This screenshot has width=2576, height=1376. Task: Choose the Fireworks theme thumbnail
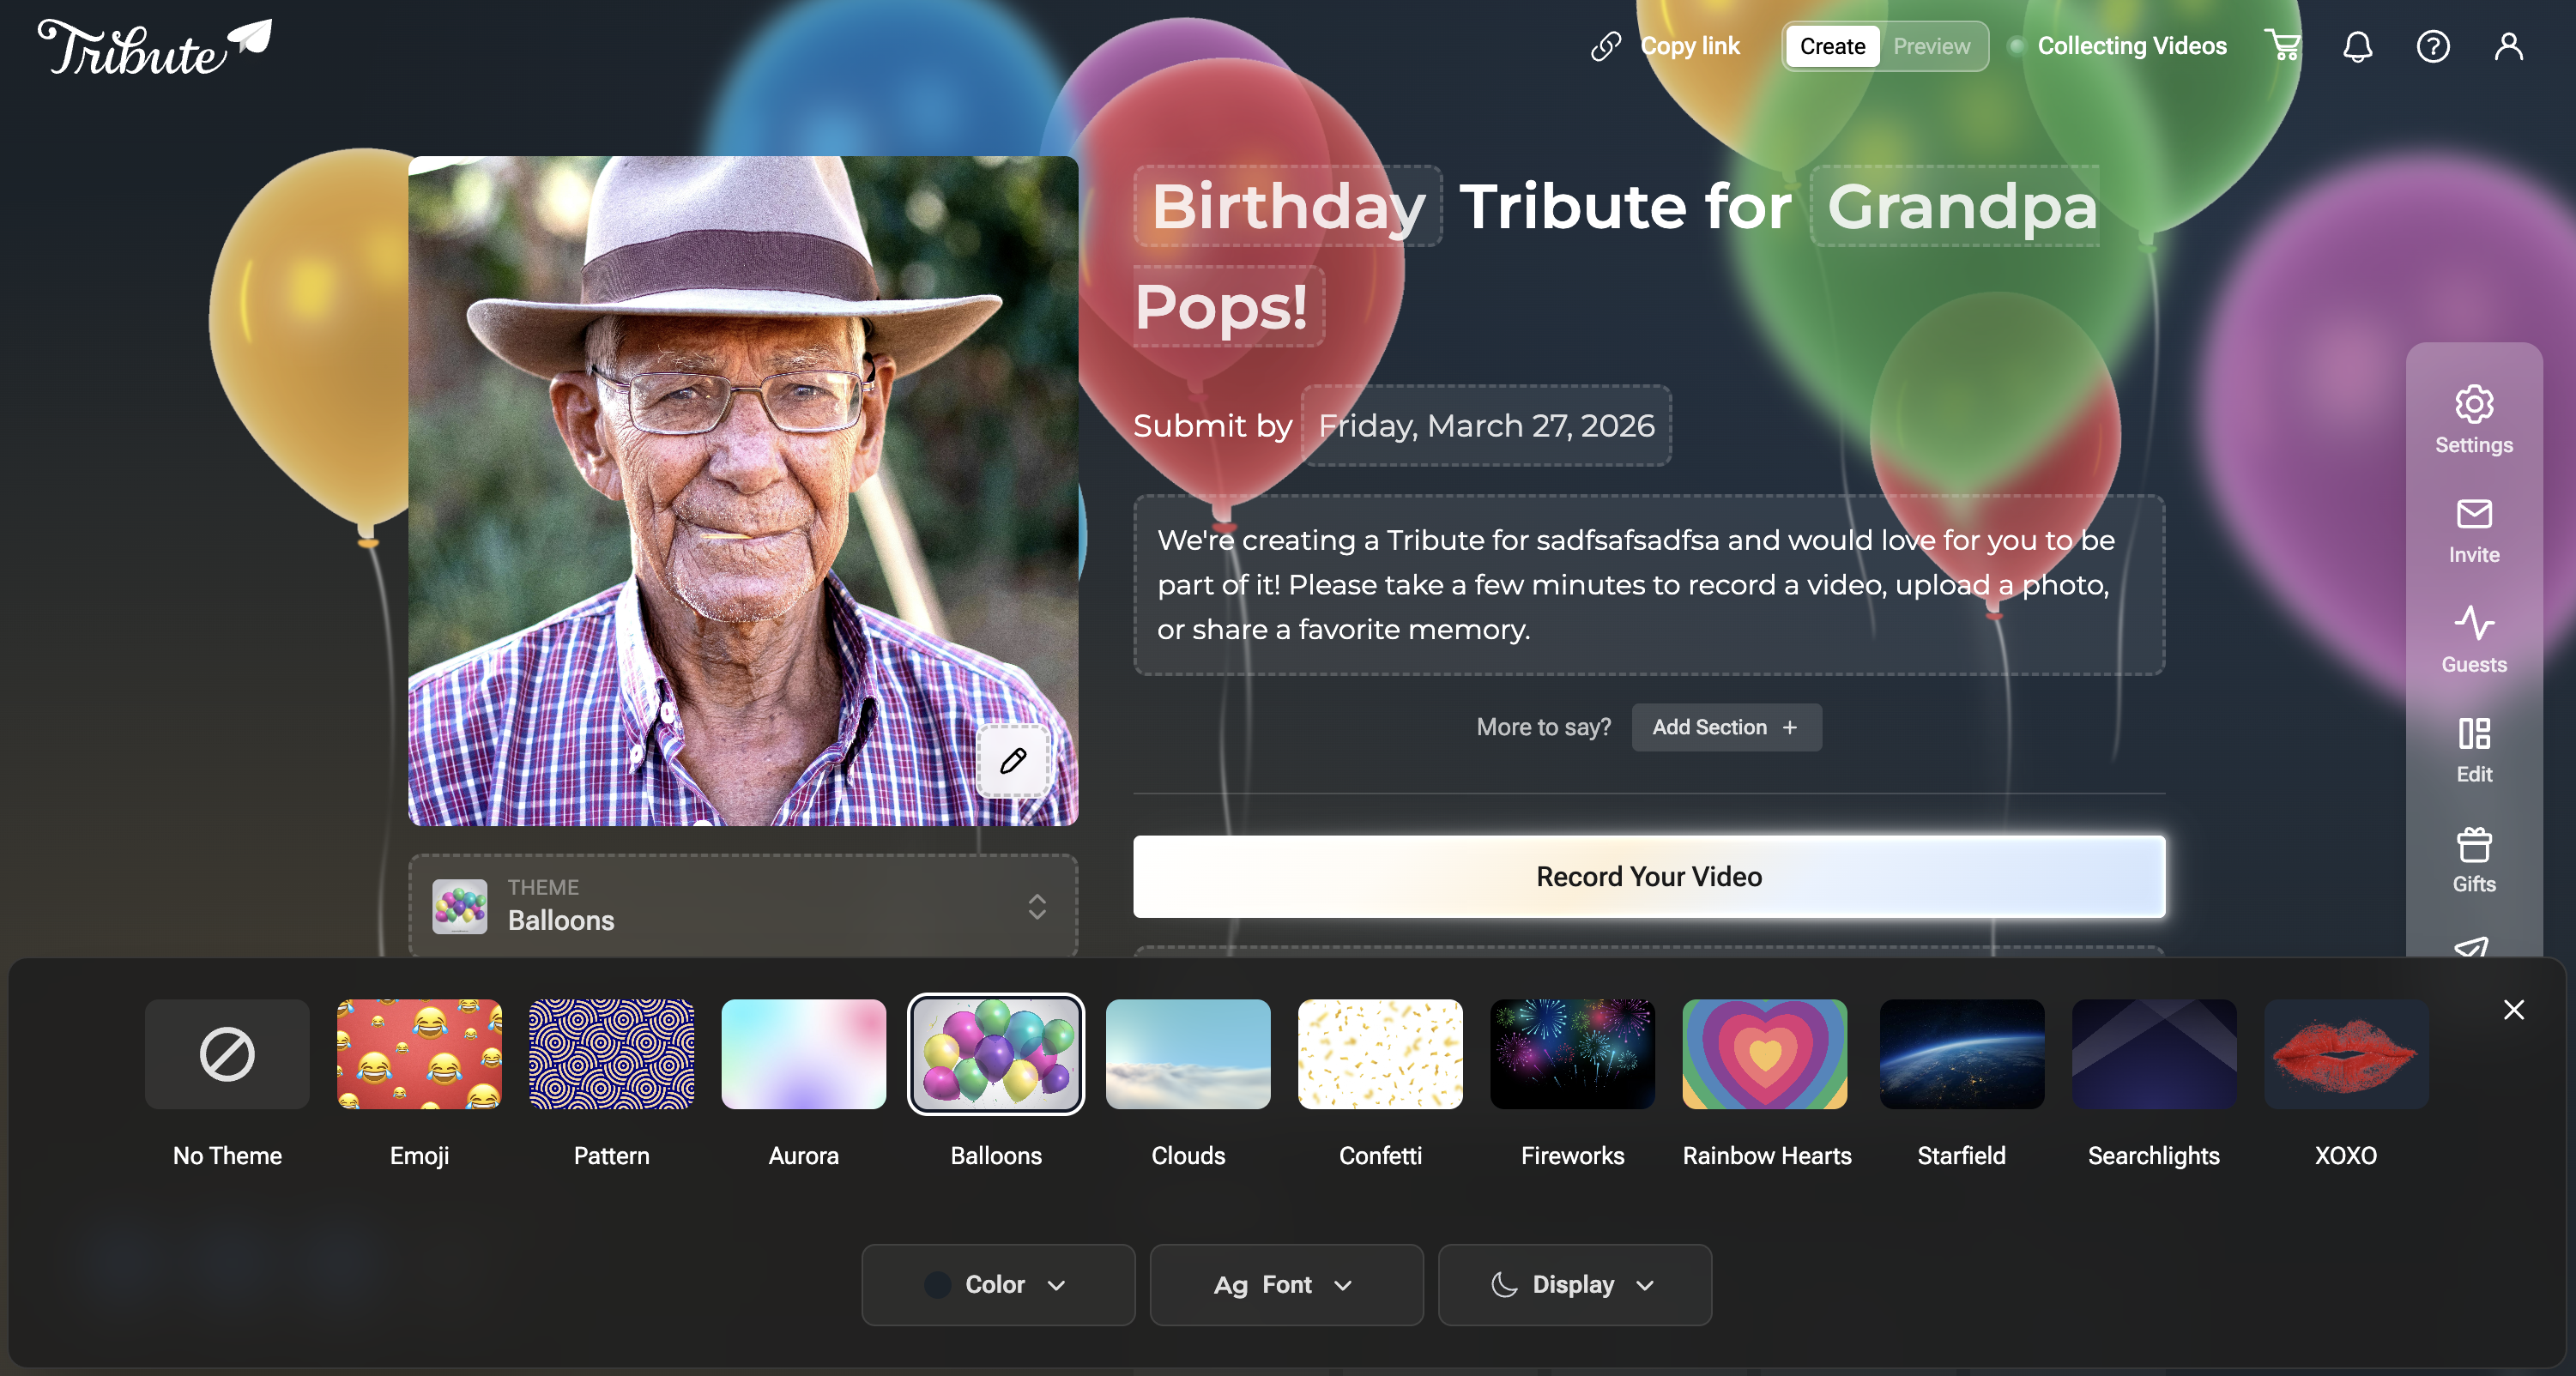click(x=1572, y=1054)
